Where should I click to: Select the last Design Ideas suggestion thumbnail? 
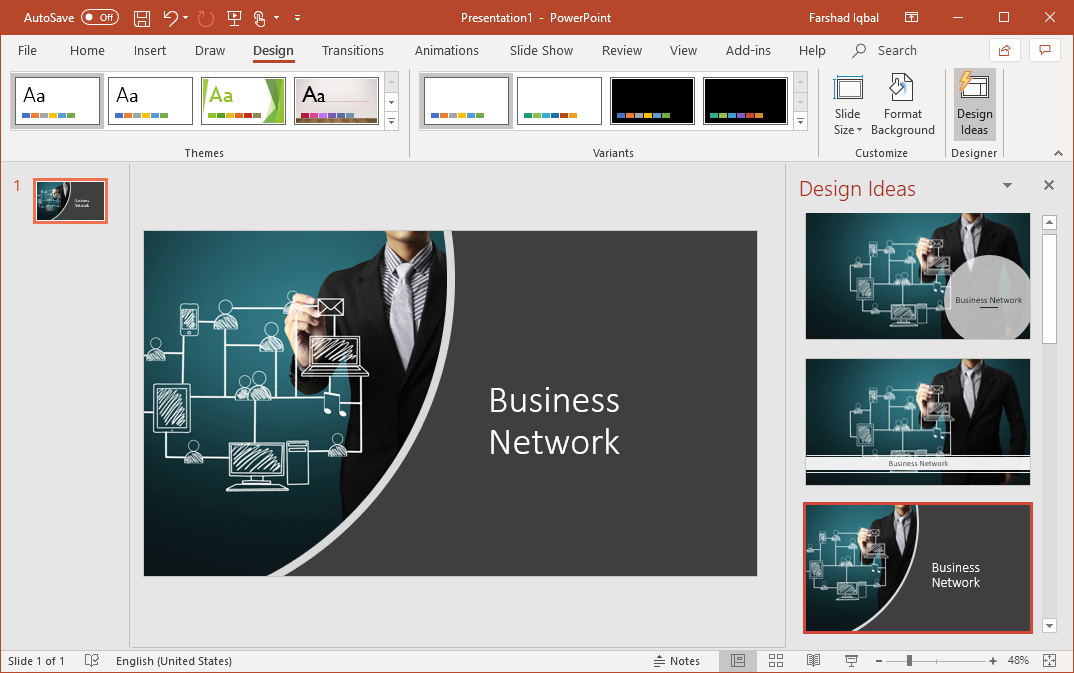coord(917,568)
